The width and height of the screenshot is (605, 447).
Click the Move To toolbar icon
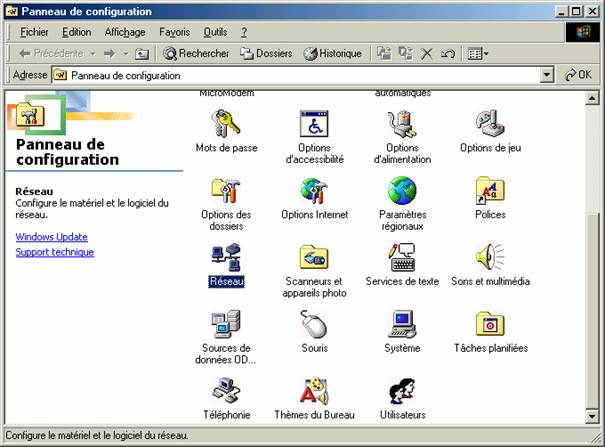384,53
